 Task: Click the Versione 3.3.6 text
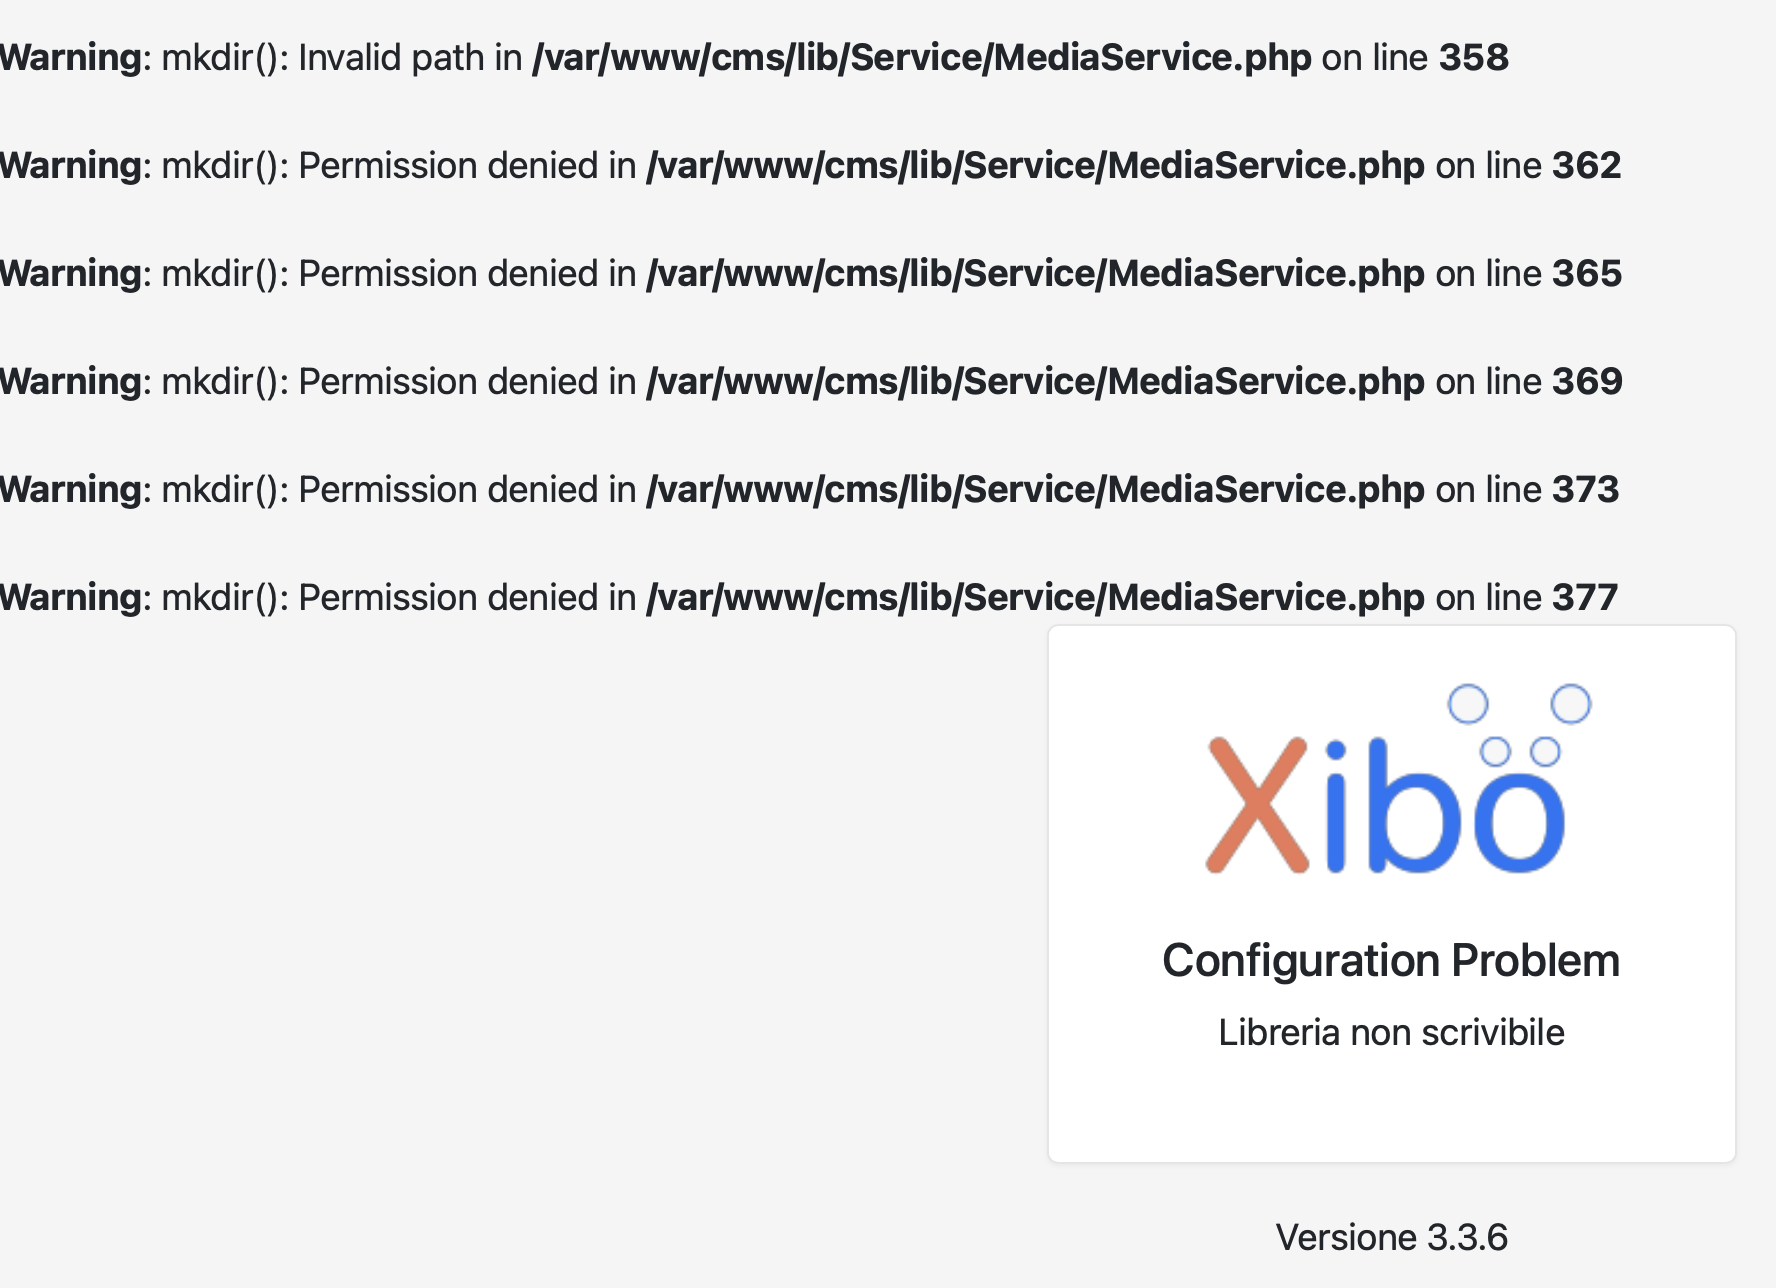click(x=1391, y=1237)
